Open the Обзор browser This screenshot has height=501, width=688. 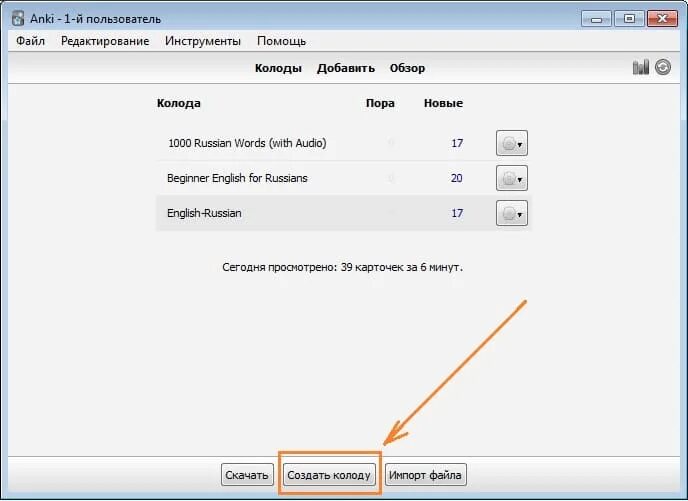[407, 68]
